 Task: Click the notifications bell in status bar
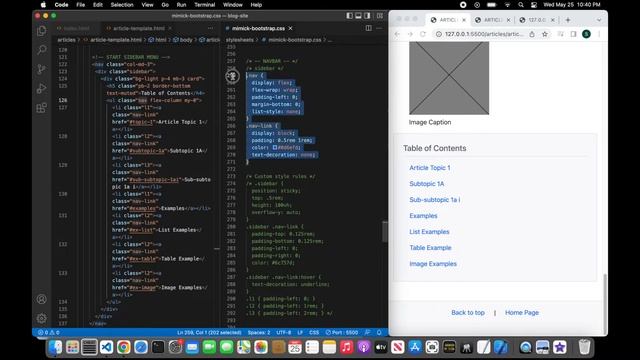click(379, 332)
